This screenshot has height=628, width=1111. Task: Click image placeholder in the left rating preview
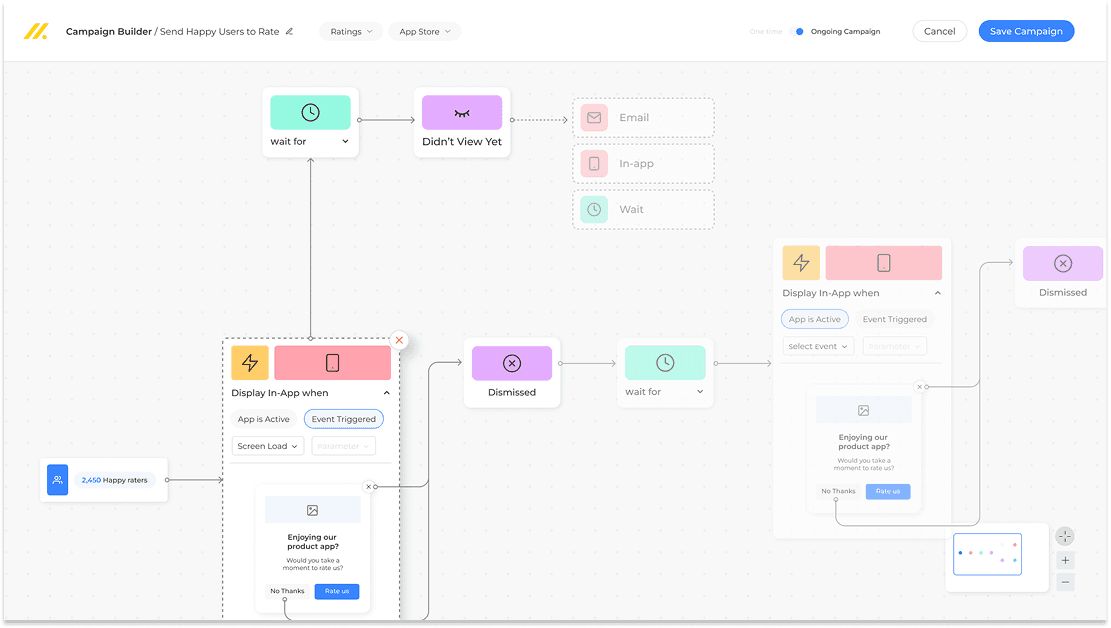click(x=312, y=510)
